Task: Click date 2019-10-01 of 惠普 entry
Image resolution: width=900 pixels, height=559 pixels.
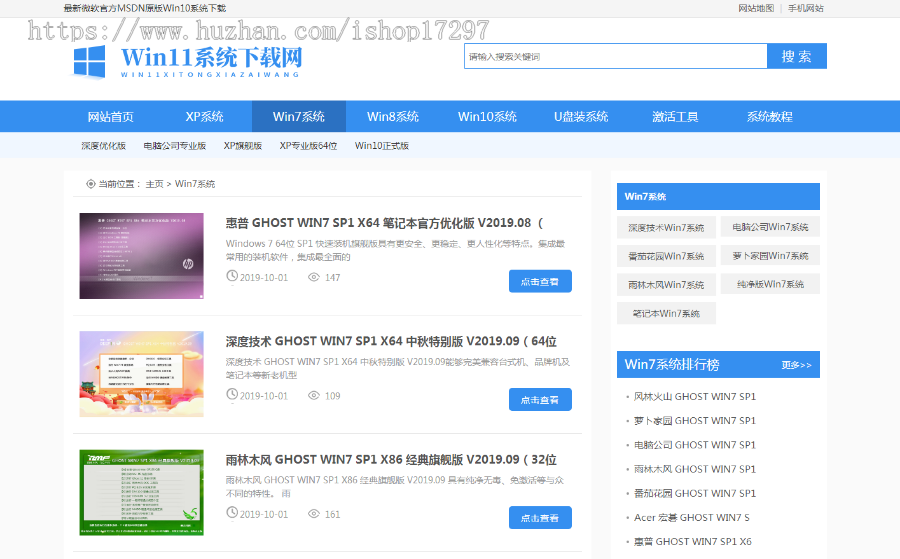Action: pos(263,278)
